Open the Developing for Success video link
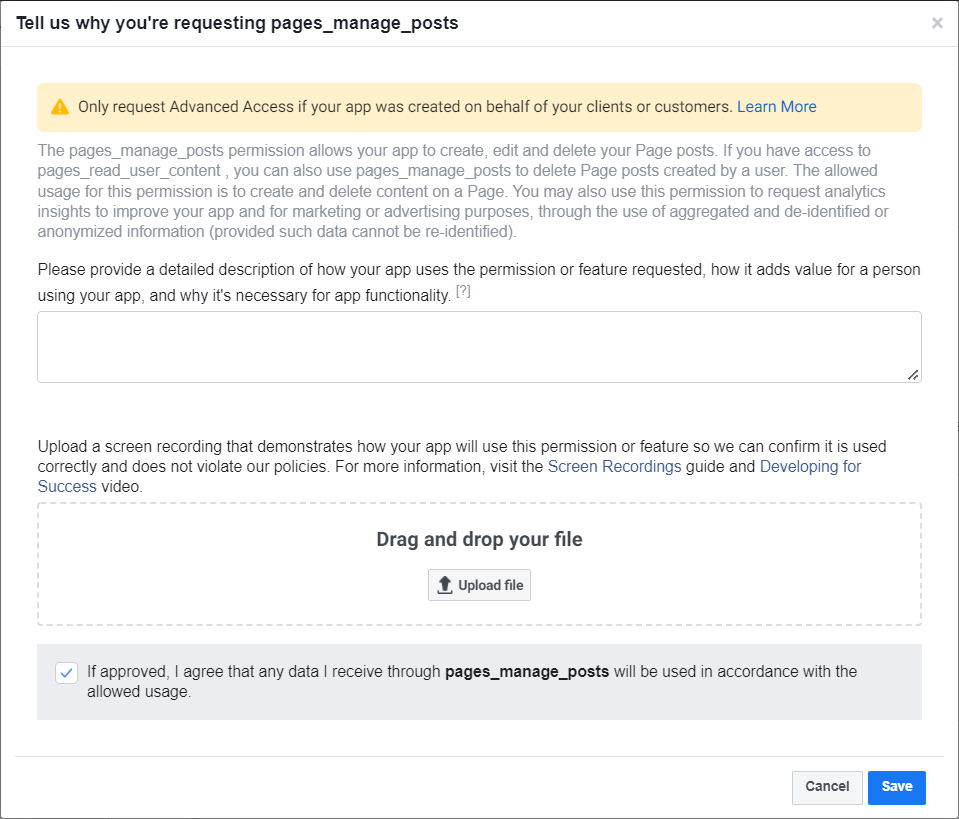The image size is (959, 819). (810, 466)
